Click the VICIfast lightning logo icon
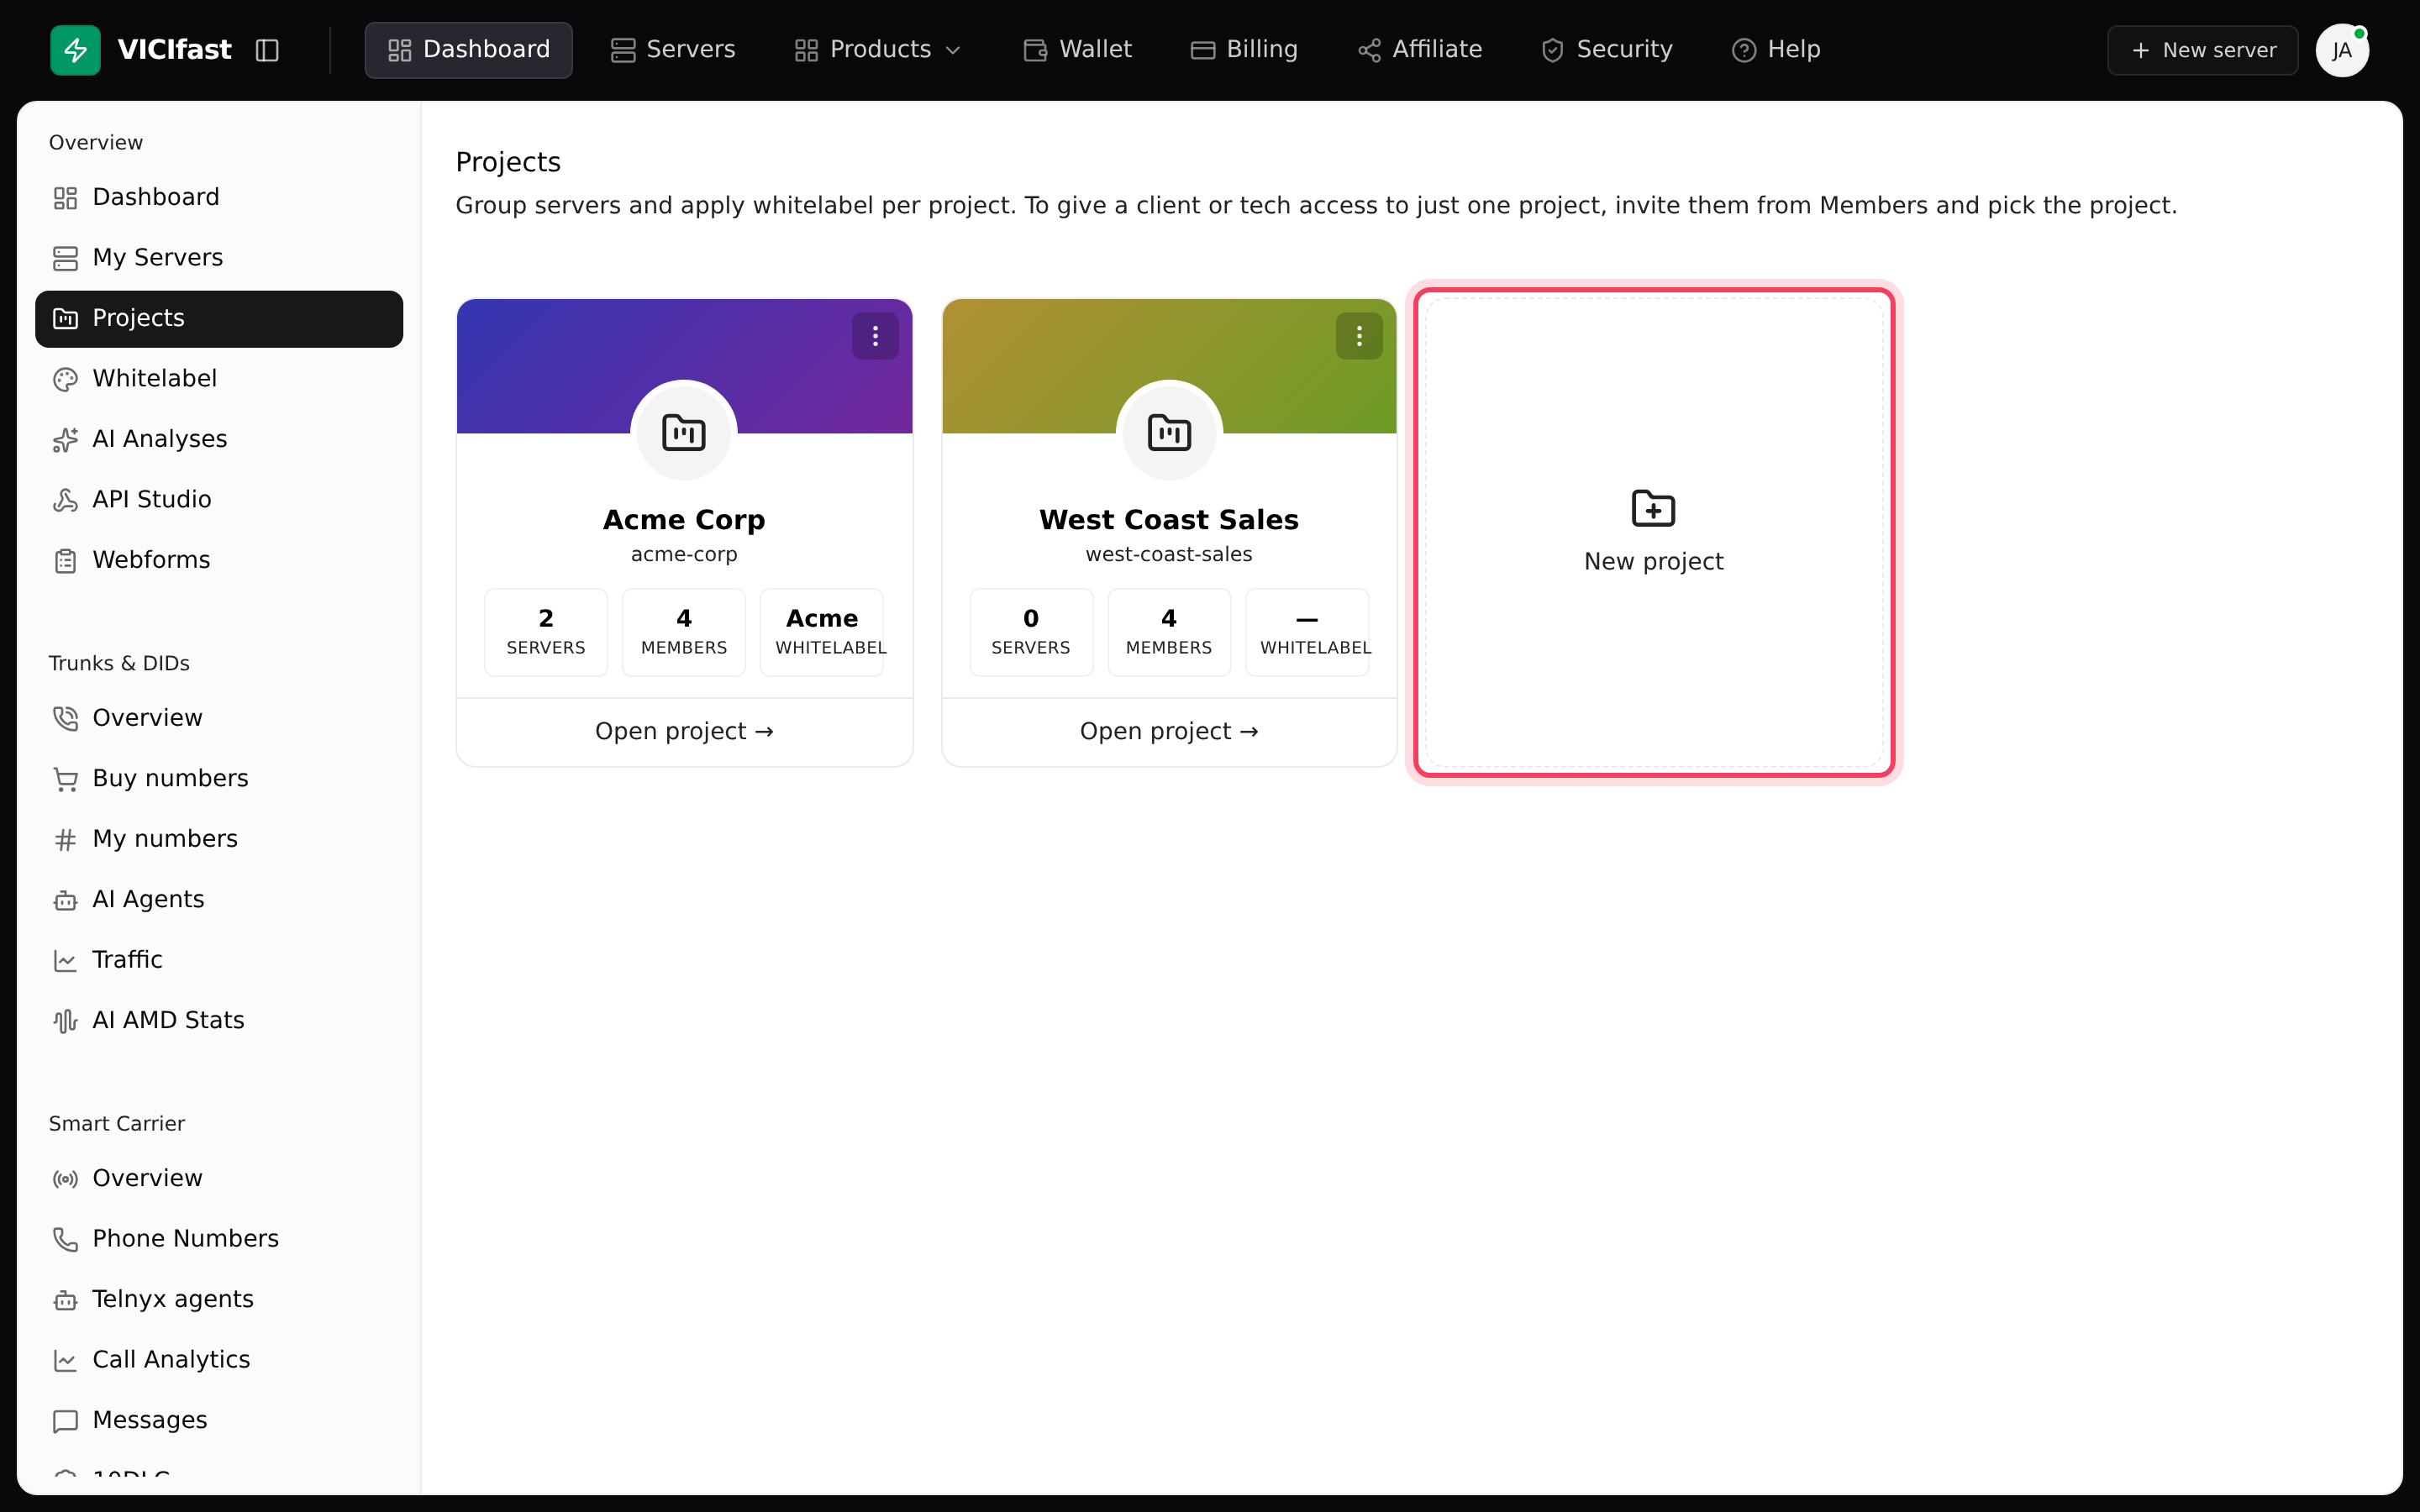Viewport: 2420px width, 1512px height. [75, 50]
